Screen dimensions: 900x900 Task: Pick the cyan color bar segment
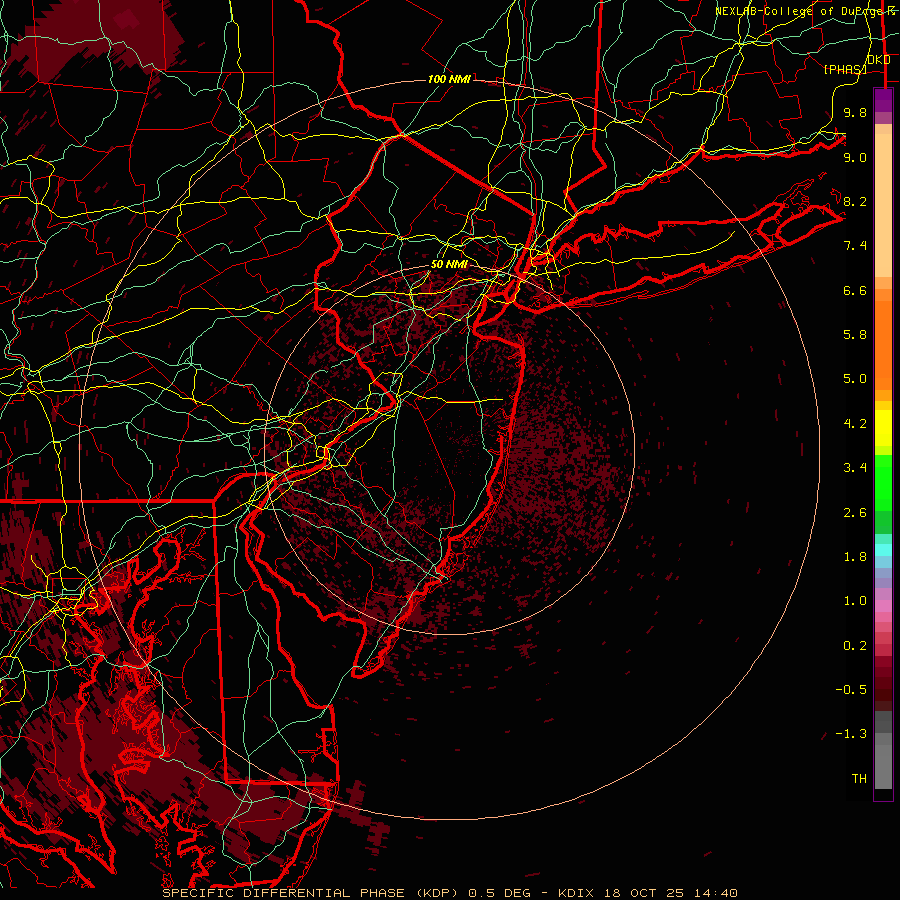click(883, 550)
